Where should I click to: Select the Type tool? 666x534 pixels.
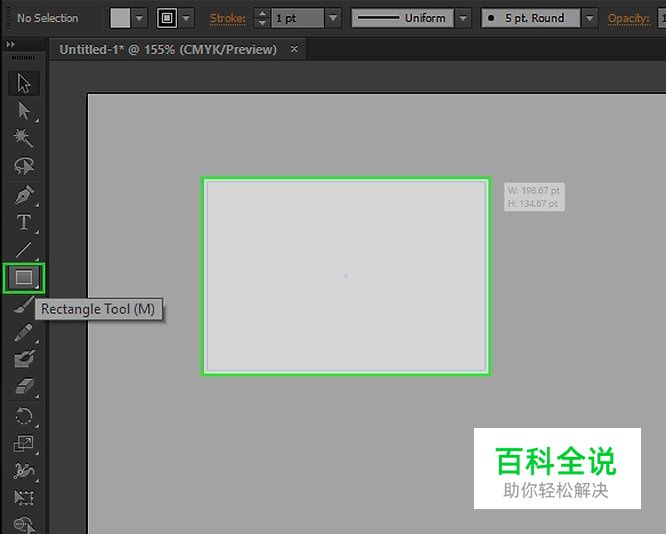click(24, 222)
